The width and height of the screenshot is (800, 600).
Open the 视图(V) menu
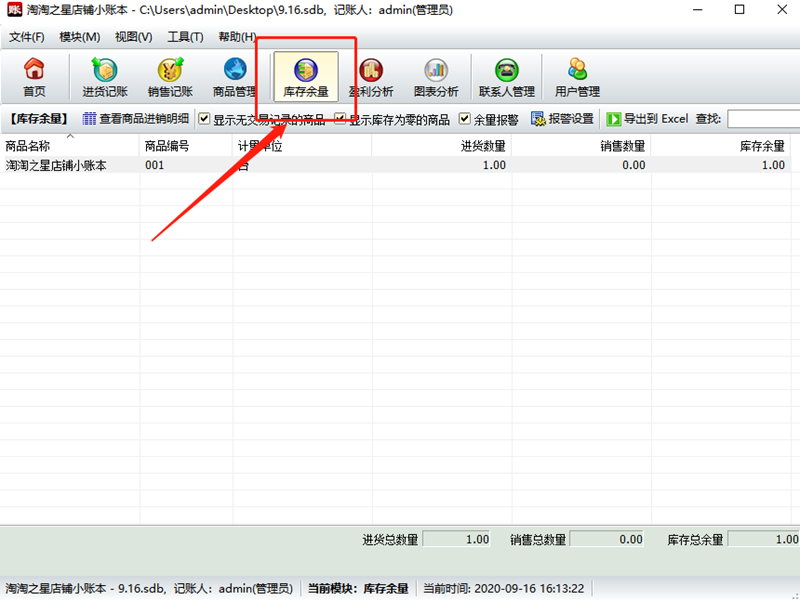click(x=134, y=37)
